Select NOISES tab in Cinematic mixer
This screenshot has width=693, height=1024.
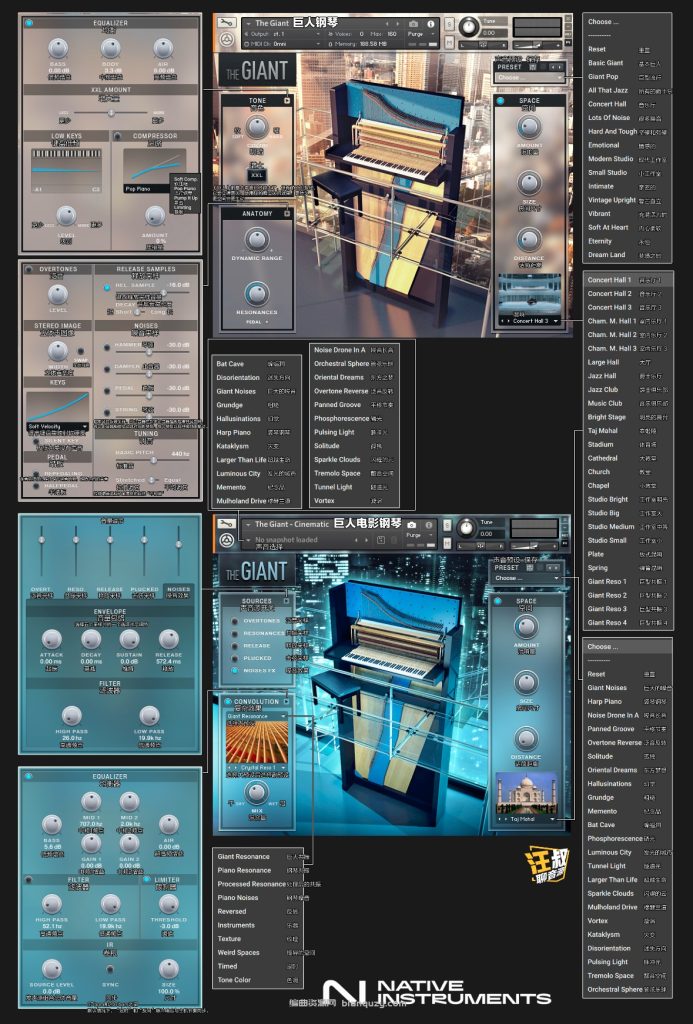pos(178,589)
